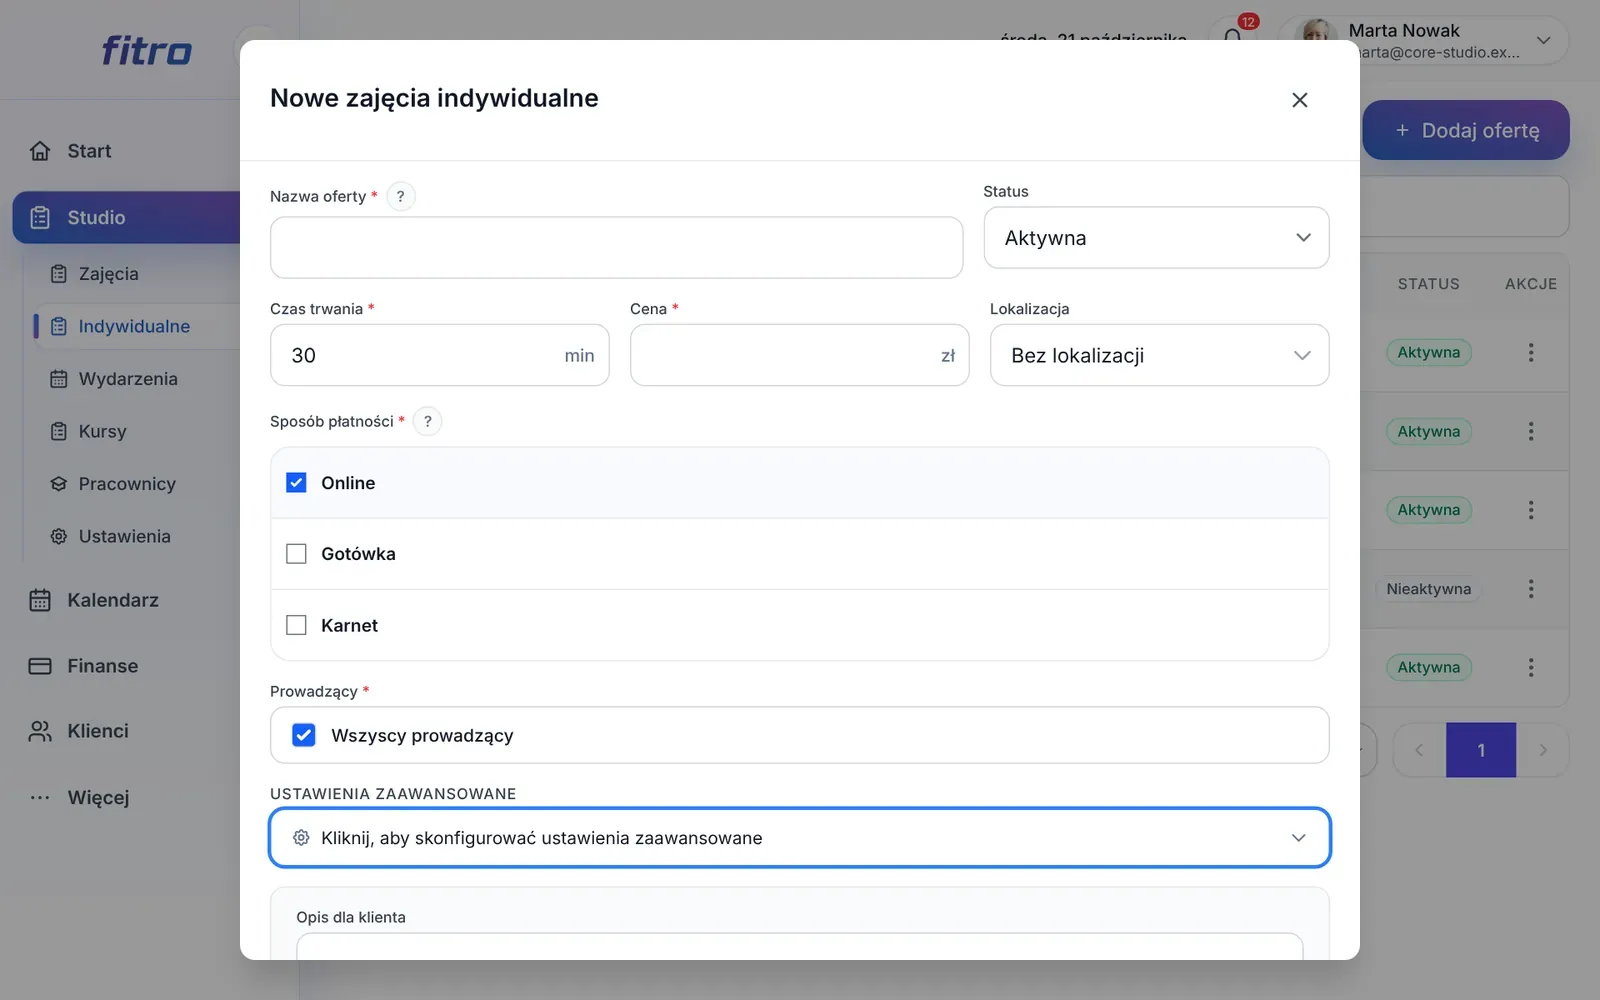Open Wydarzenia in the Studio submenu

[x=128, y=379]
